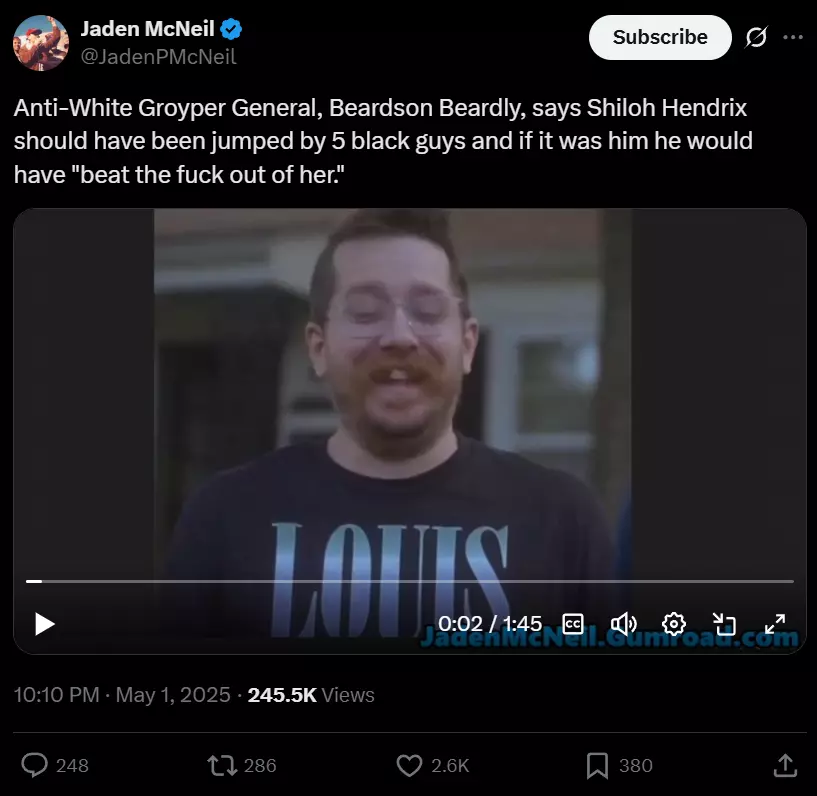This screenshot has width=817, height=796.
Task: Play the embedded video
Action: pos(44,624)
